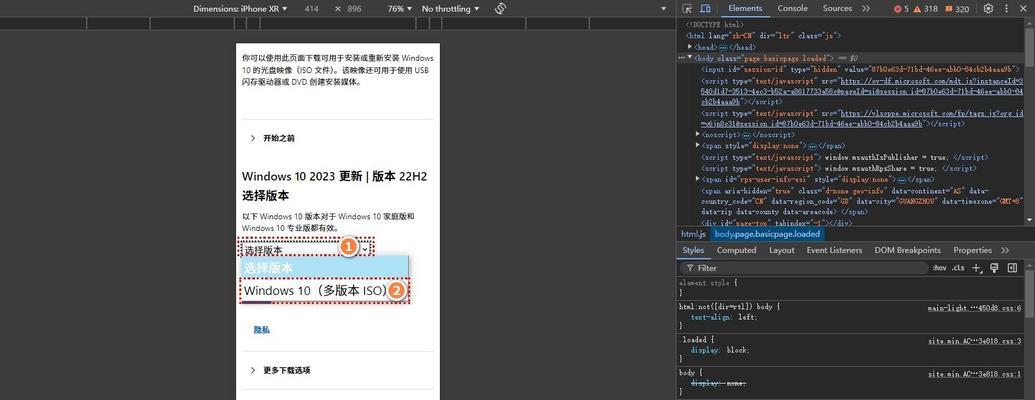Open the 76% zoom dropdown
This screenshot has height=400, width=1035.
tap(400, 9)
